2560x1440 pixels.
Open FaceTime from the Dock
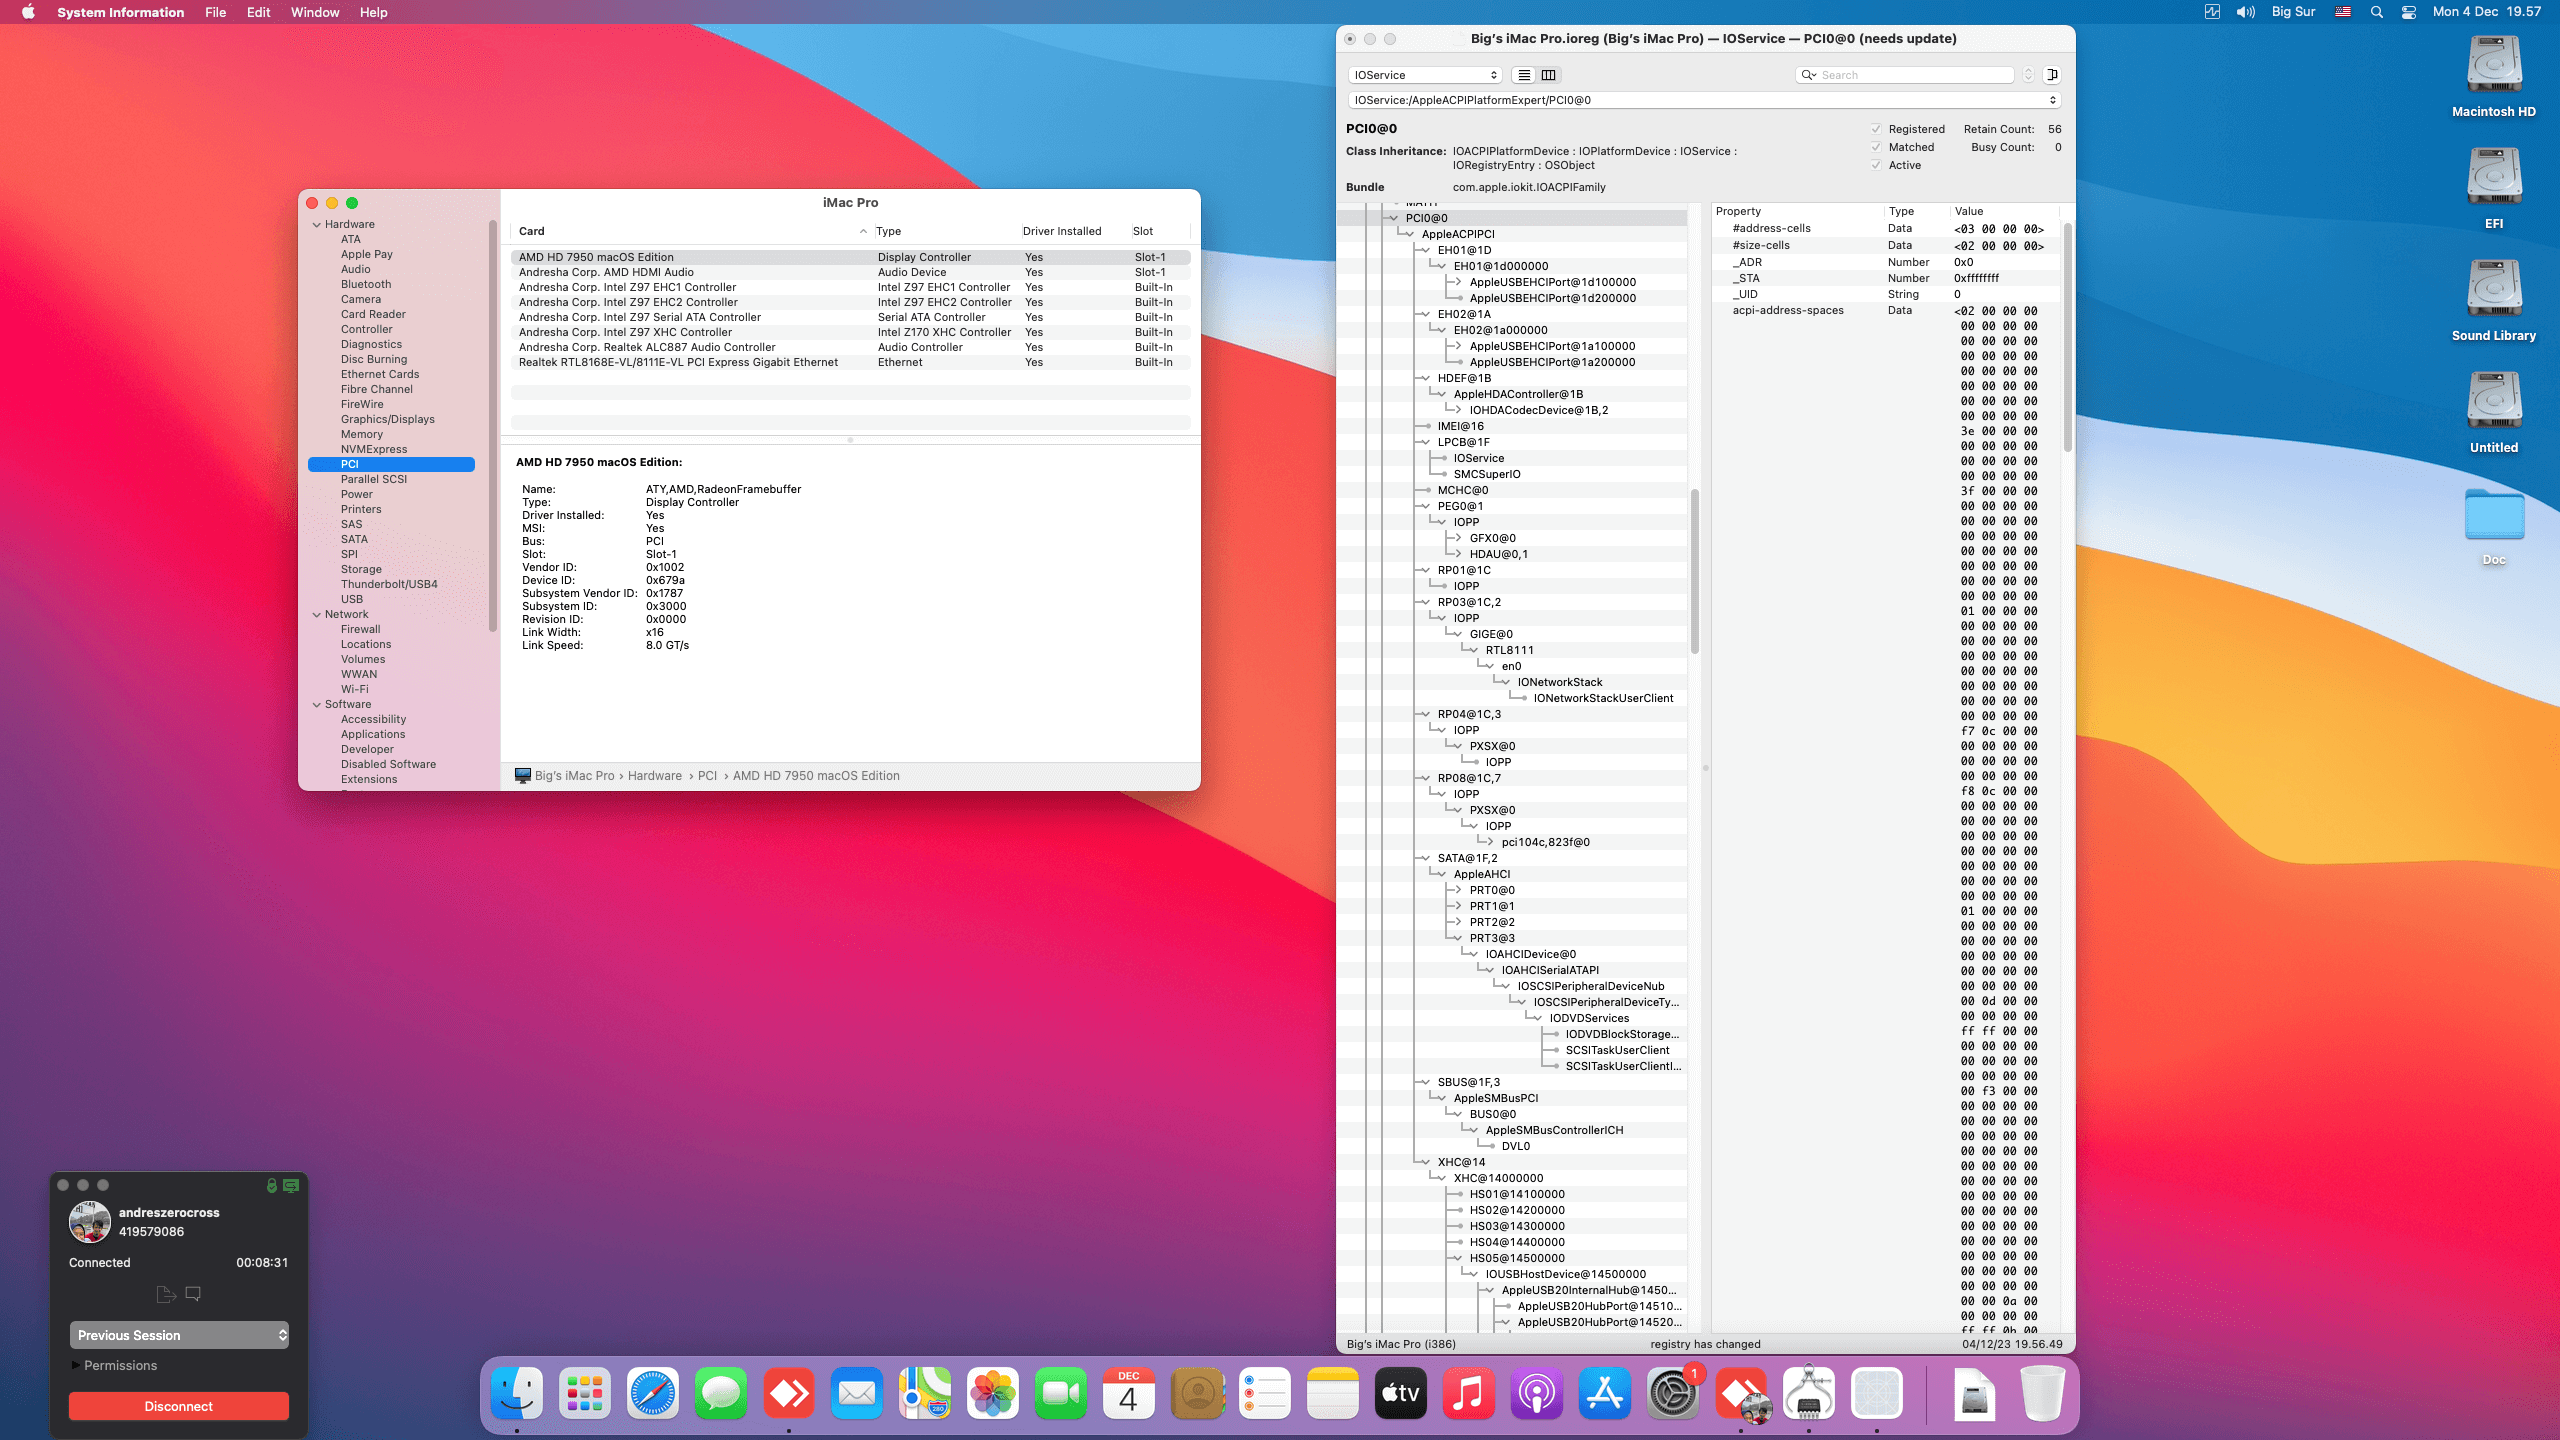tap(1061, 1393)
